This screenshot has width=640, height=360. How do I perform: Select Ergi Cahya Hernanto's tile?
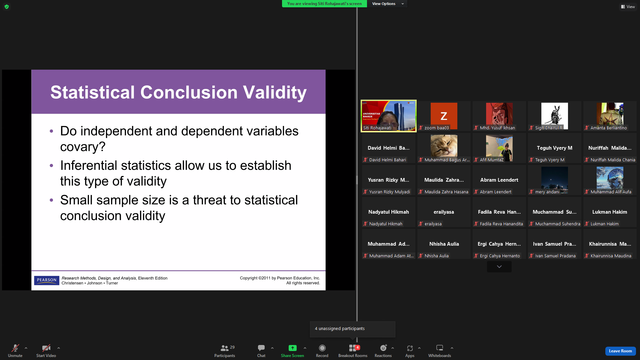coord(499,244)
